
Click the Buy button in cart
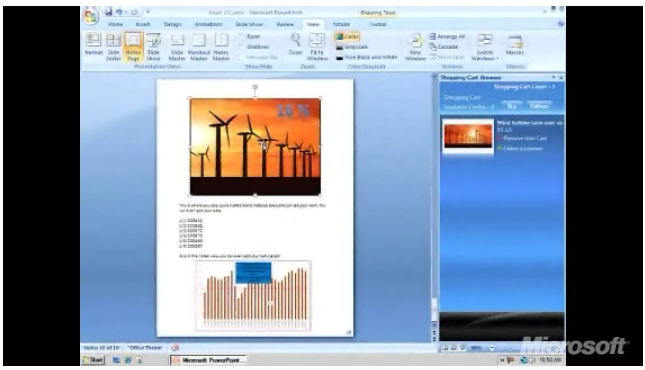[511, 106]
